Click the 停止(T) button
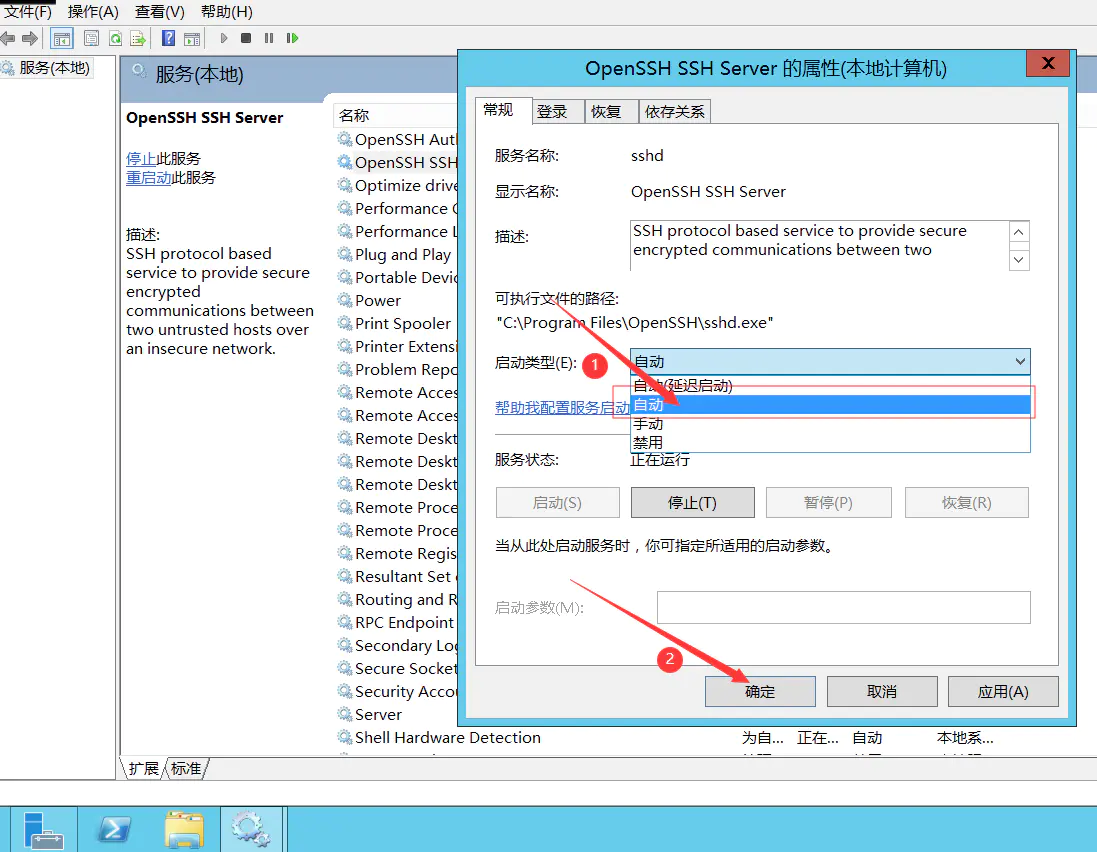The width and height of the screenshot is (1097, 852). tap(693, 503)
